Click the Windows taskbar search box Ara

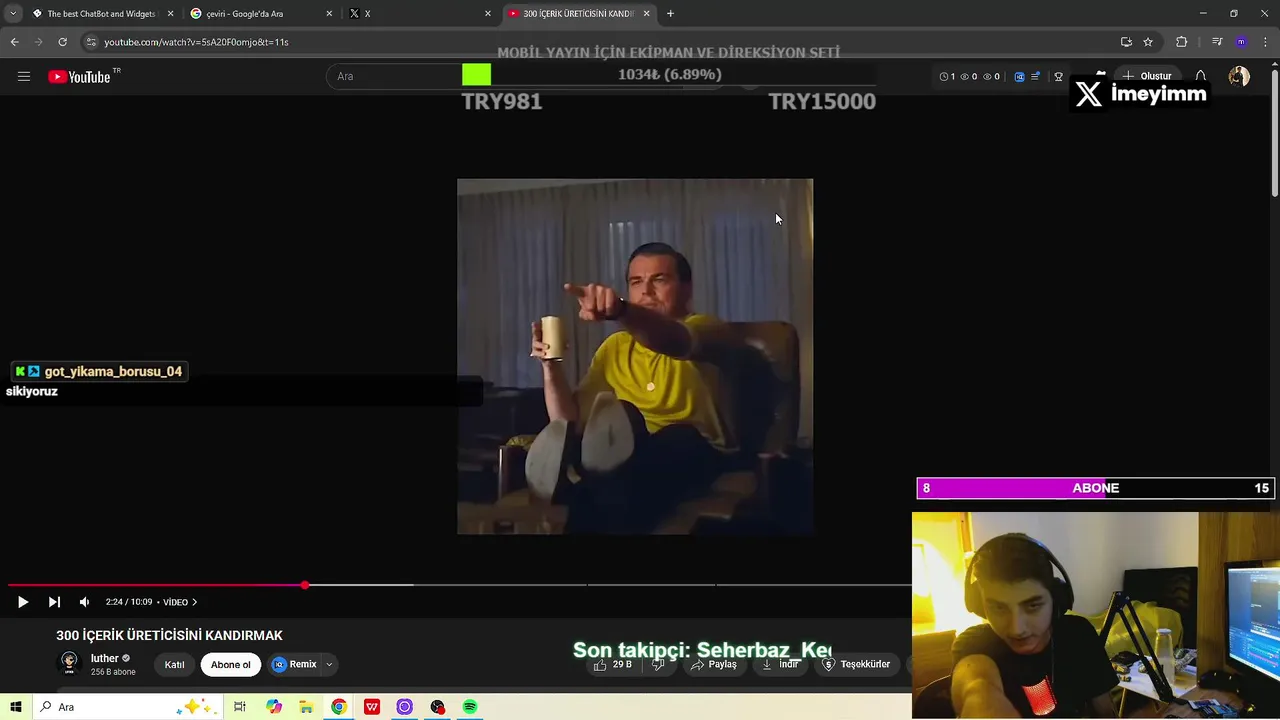pos(127,707)
